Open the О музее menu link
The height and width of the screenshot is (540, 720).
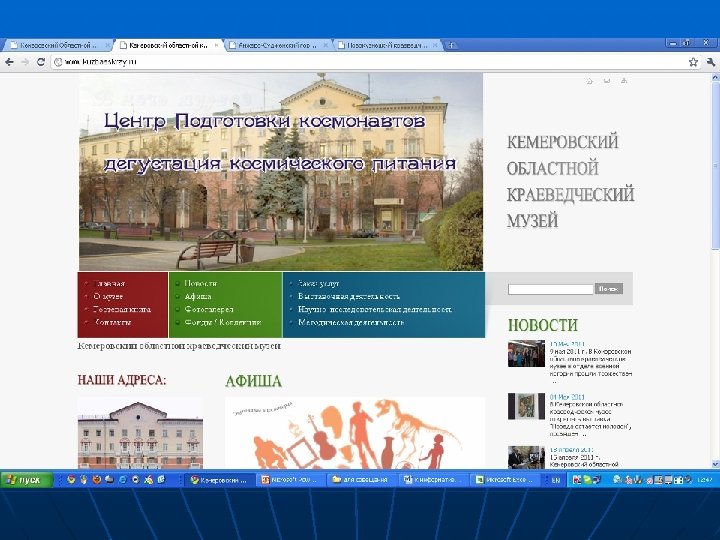108,296
